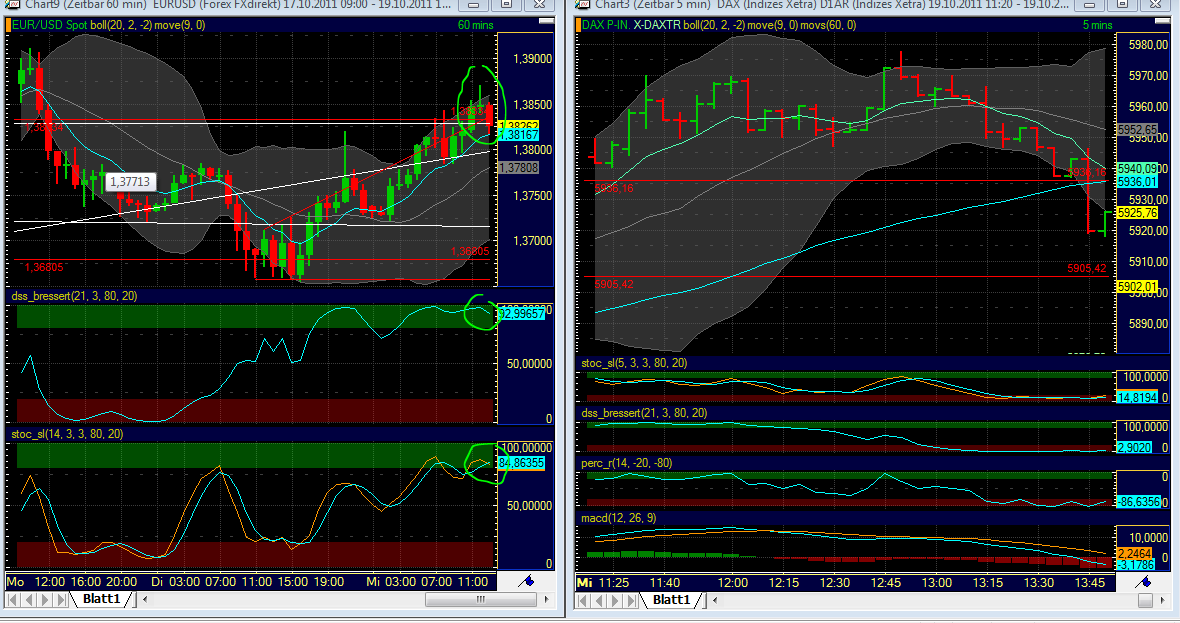The height and width of the screenshot is (623, 1180).
Task: Click the 60 mins timeframe label
Action: (476, 22)
